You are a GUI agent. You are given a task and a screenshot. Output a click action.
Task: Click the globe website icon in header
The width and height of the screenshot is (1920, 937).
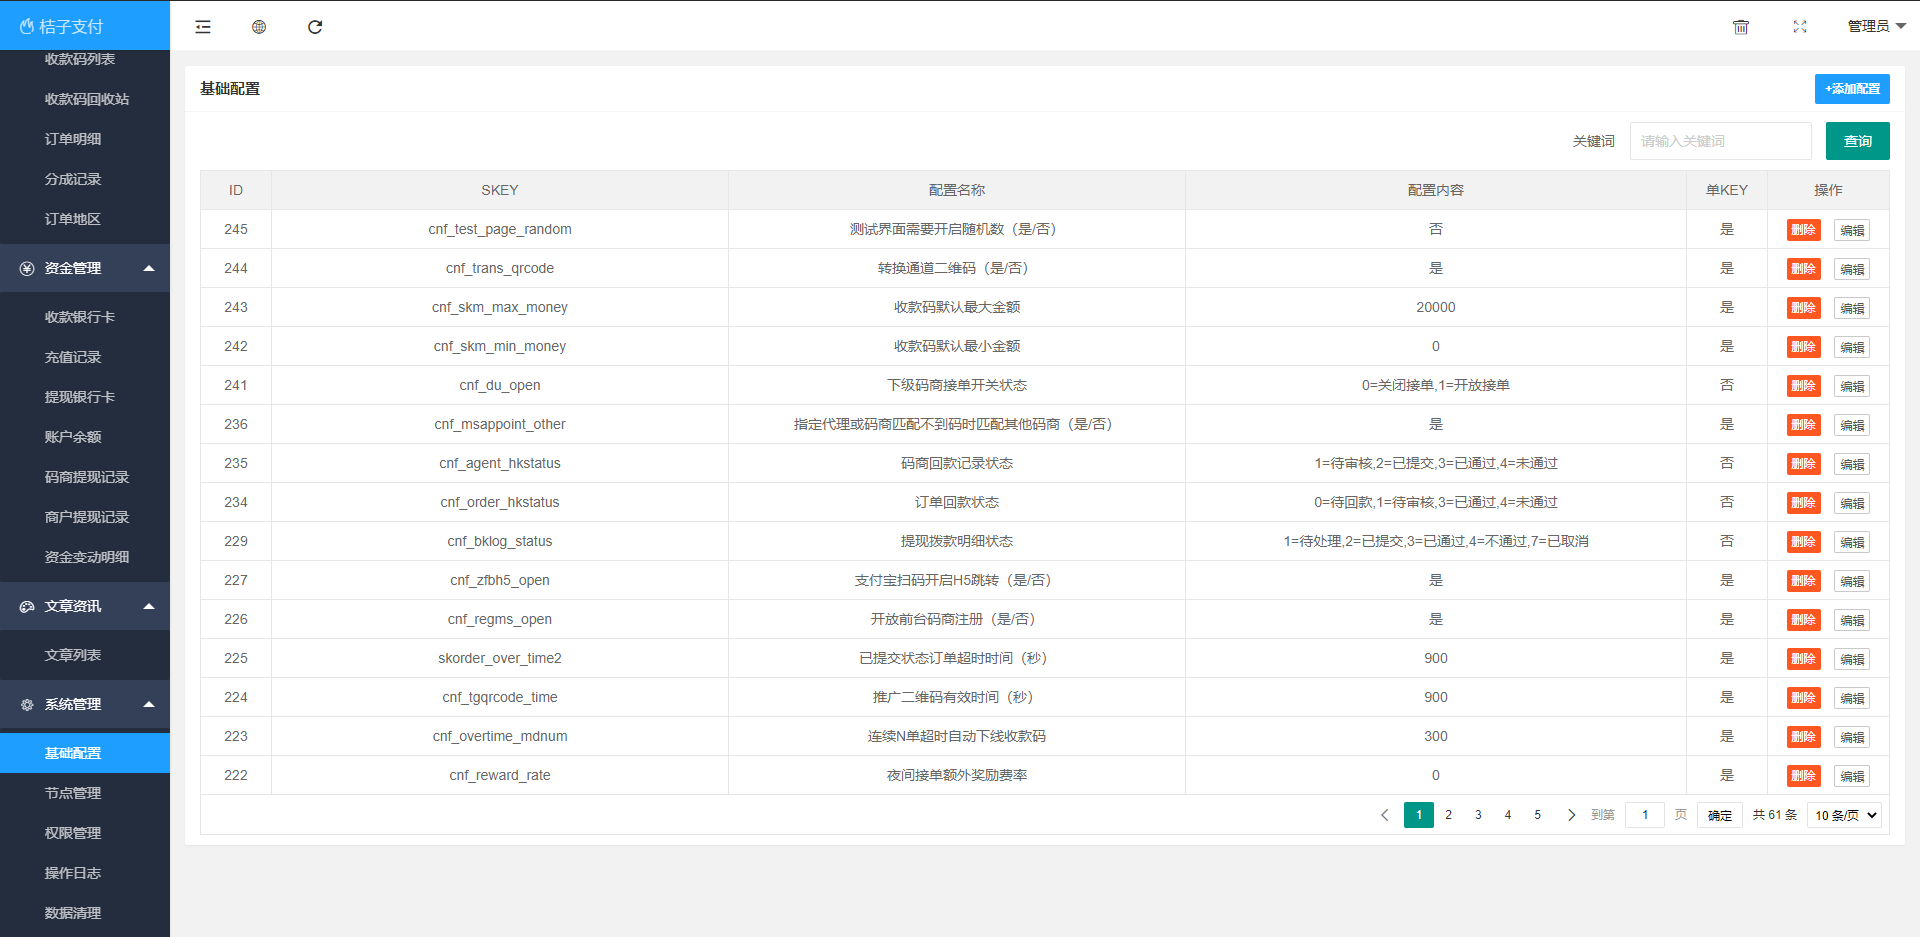259,27
